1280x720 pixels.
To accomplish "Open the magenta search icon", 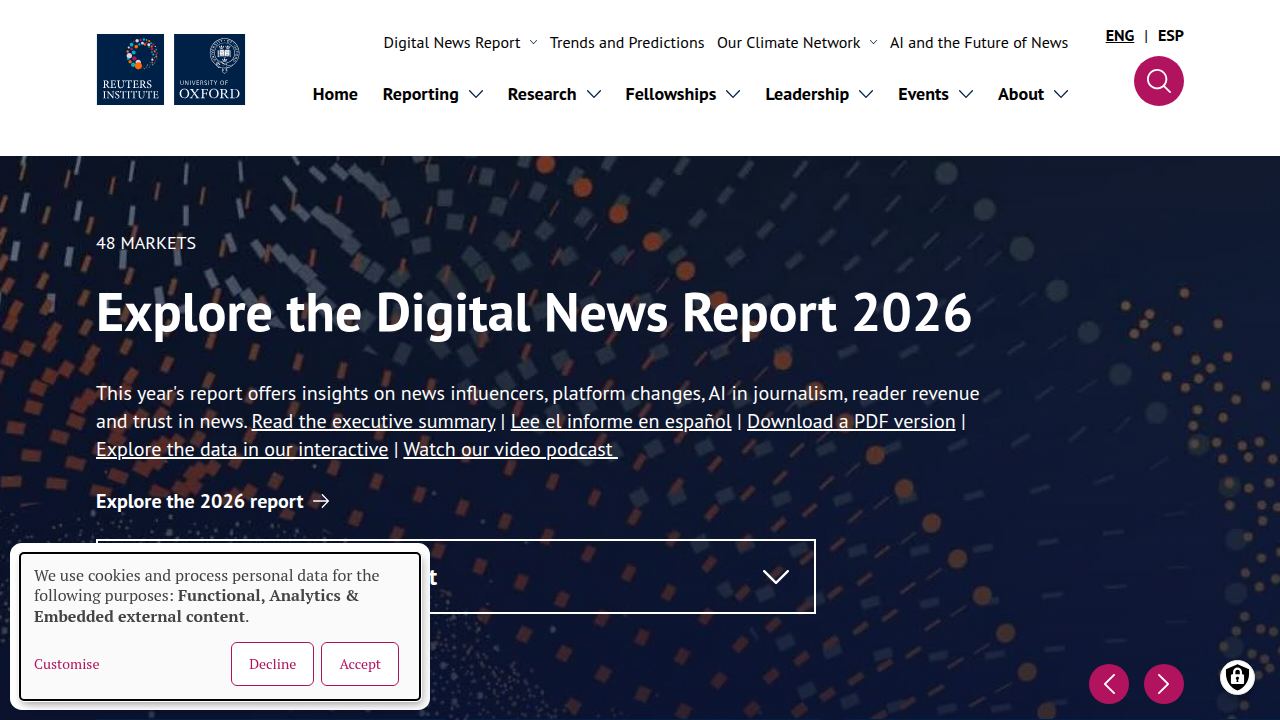I will pyautogui.click(x=1158, y=81).
